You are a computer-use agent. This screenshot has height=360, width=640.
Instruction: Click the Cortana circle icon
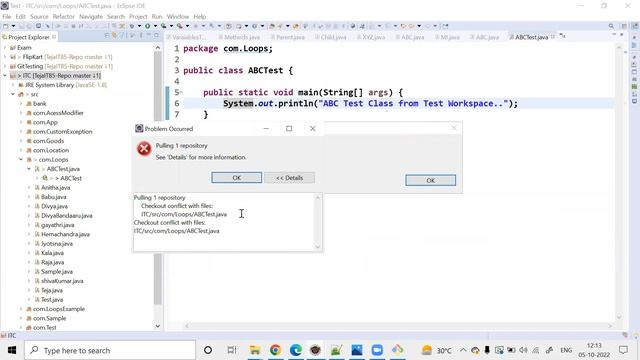pyautogui.click(x=208, y=350)
